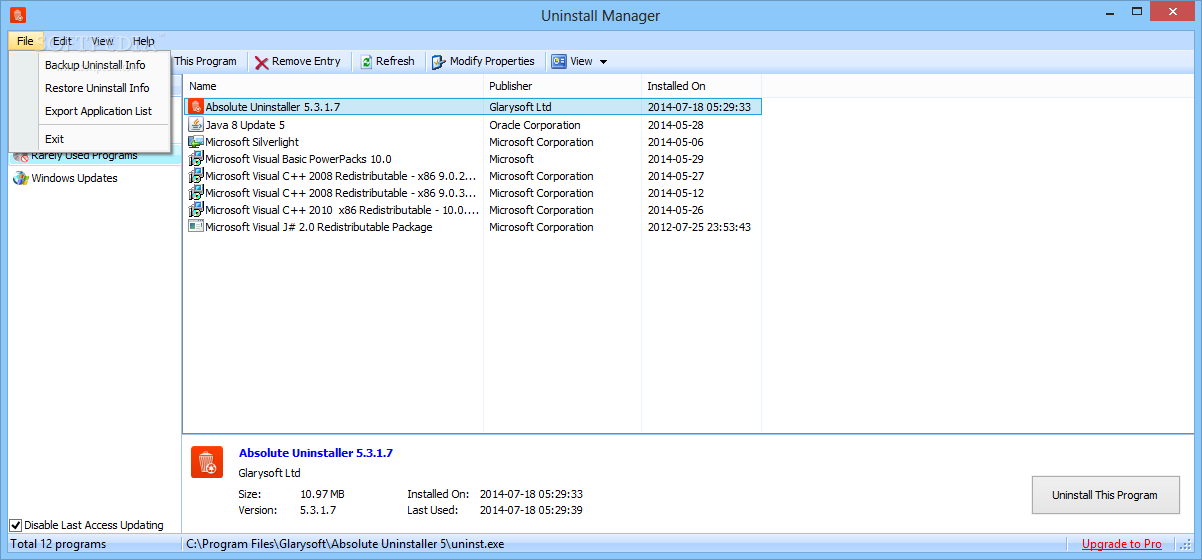Viewport: 1202px width, 560px height.
Task: Sort by the Name column header
Action: click(x=334, y=86)
